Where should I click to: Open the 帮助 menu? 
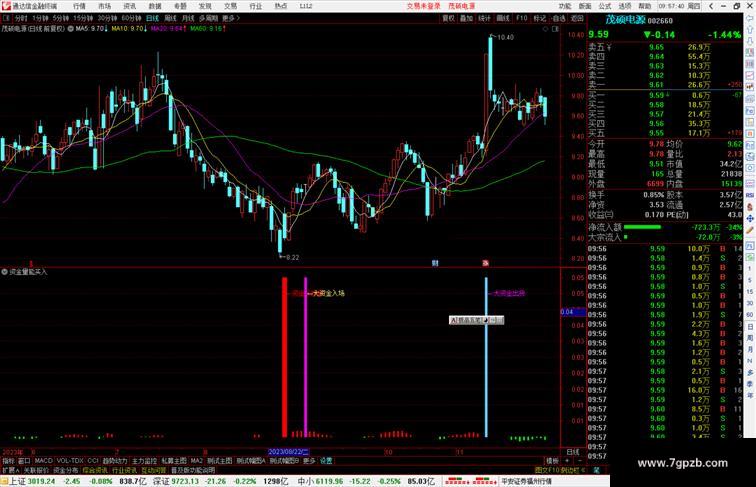[x=645, y=6]
